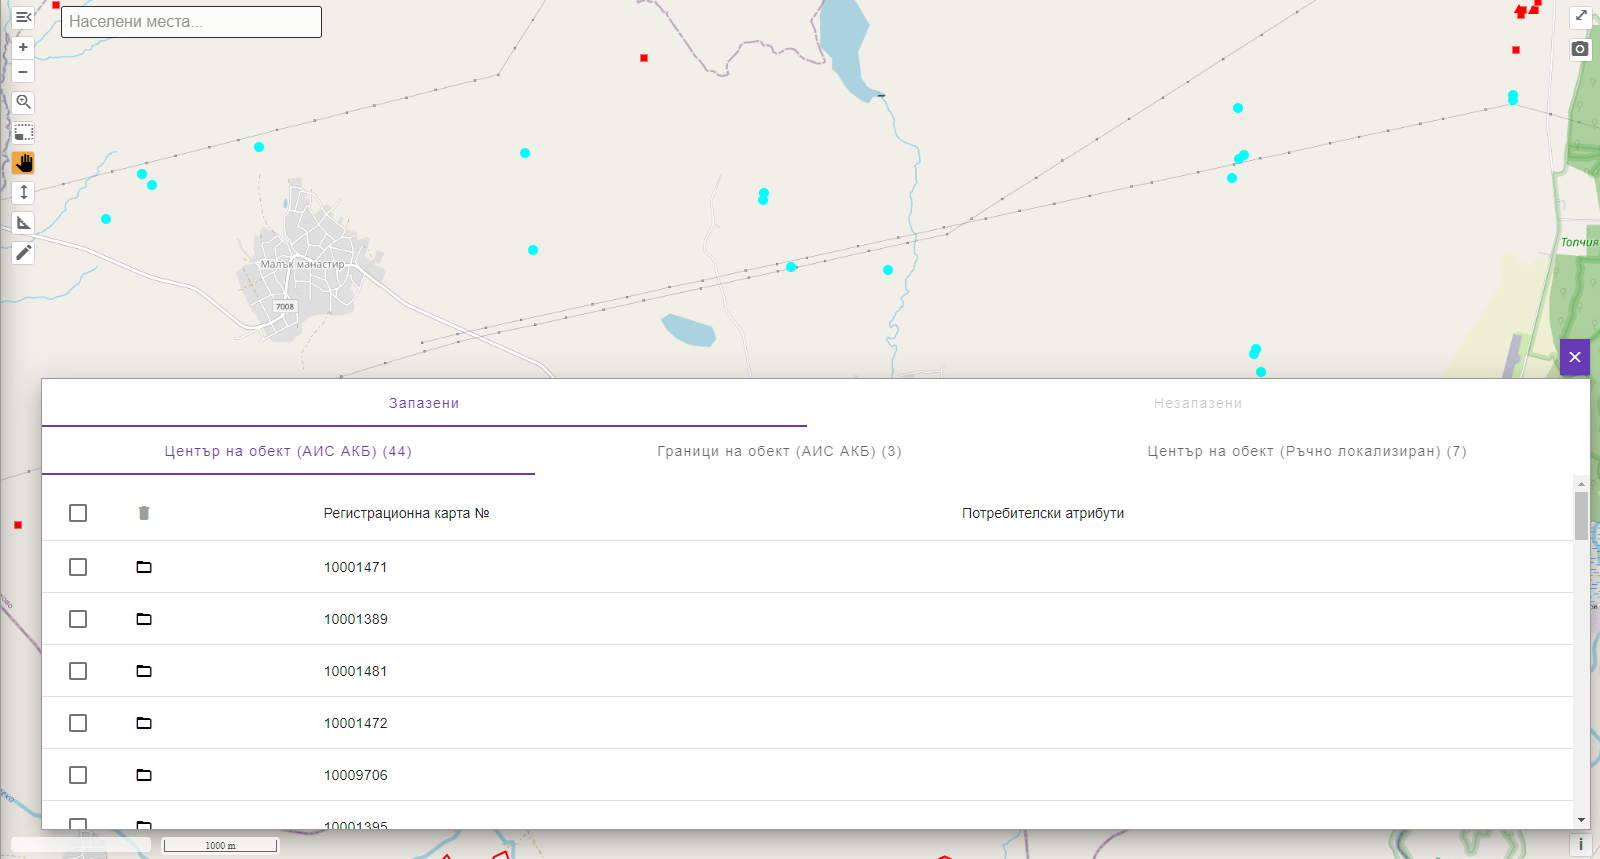Open map info button at bottom right
The width and height of the screenshot is (1600, 859).
tap(1581, 845)
